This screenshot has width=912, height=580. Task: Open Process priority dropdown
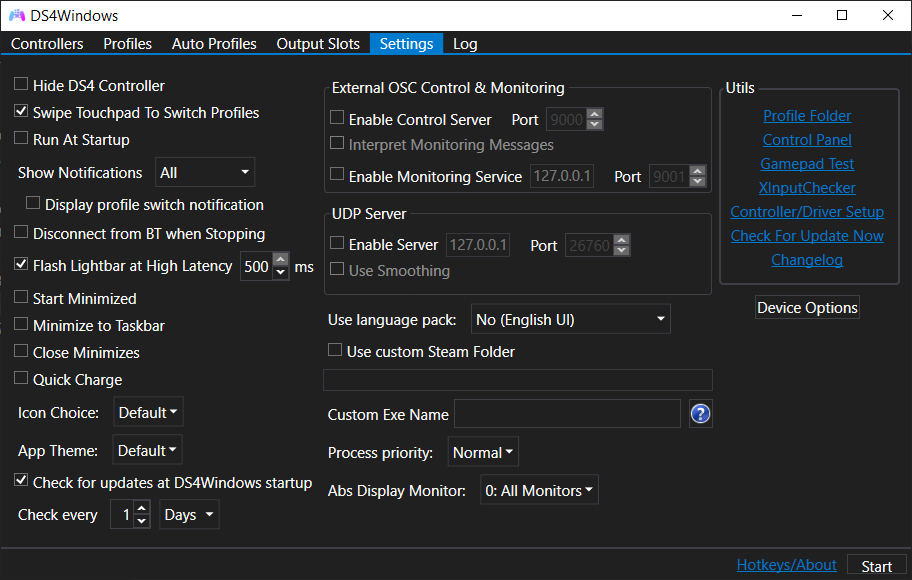(483, 453)
